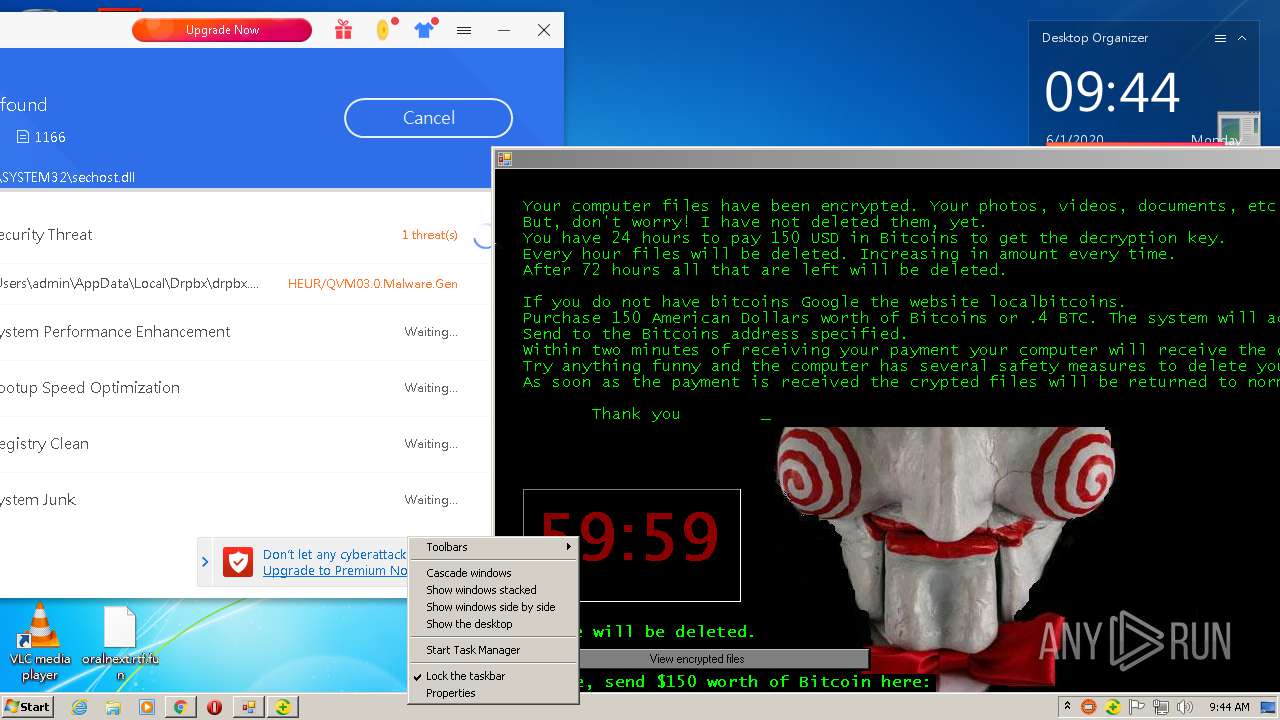Image resolution: width=1280 pixels, height=720 pixels.
Task: Follow the Upgrade to Premium link
Action: pos(335,571)
